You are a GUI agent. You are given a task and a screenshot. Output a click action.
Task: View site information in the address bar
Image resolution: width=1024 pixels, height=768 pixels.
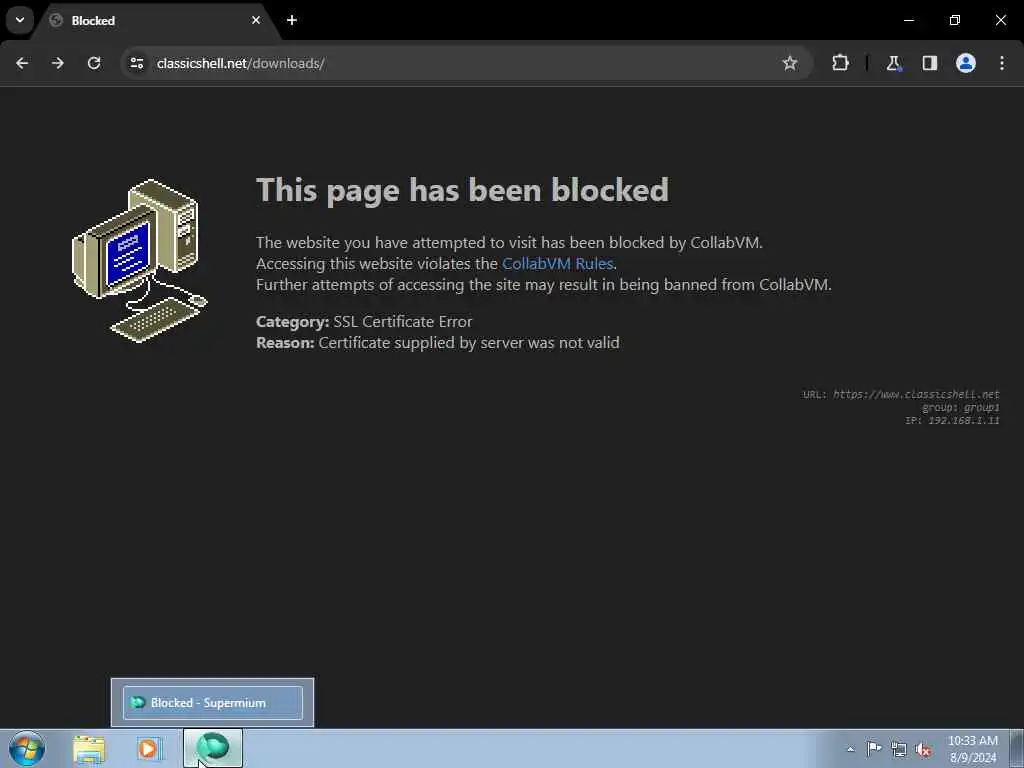point(136,63)
